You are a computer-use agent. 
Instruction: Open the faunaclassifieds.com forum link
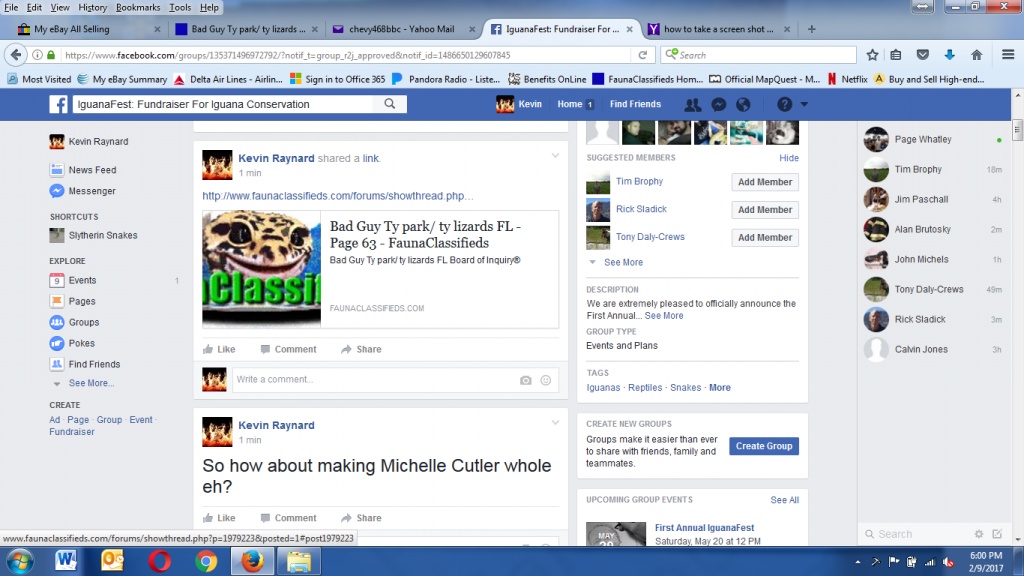tap(338, 196)
